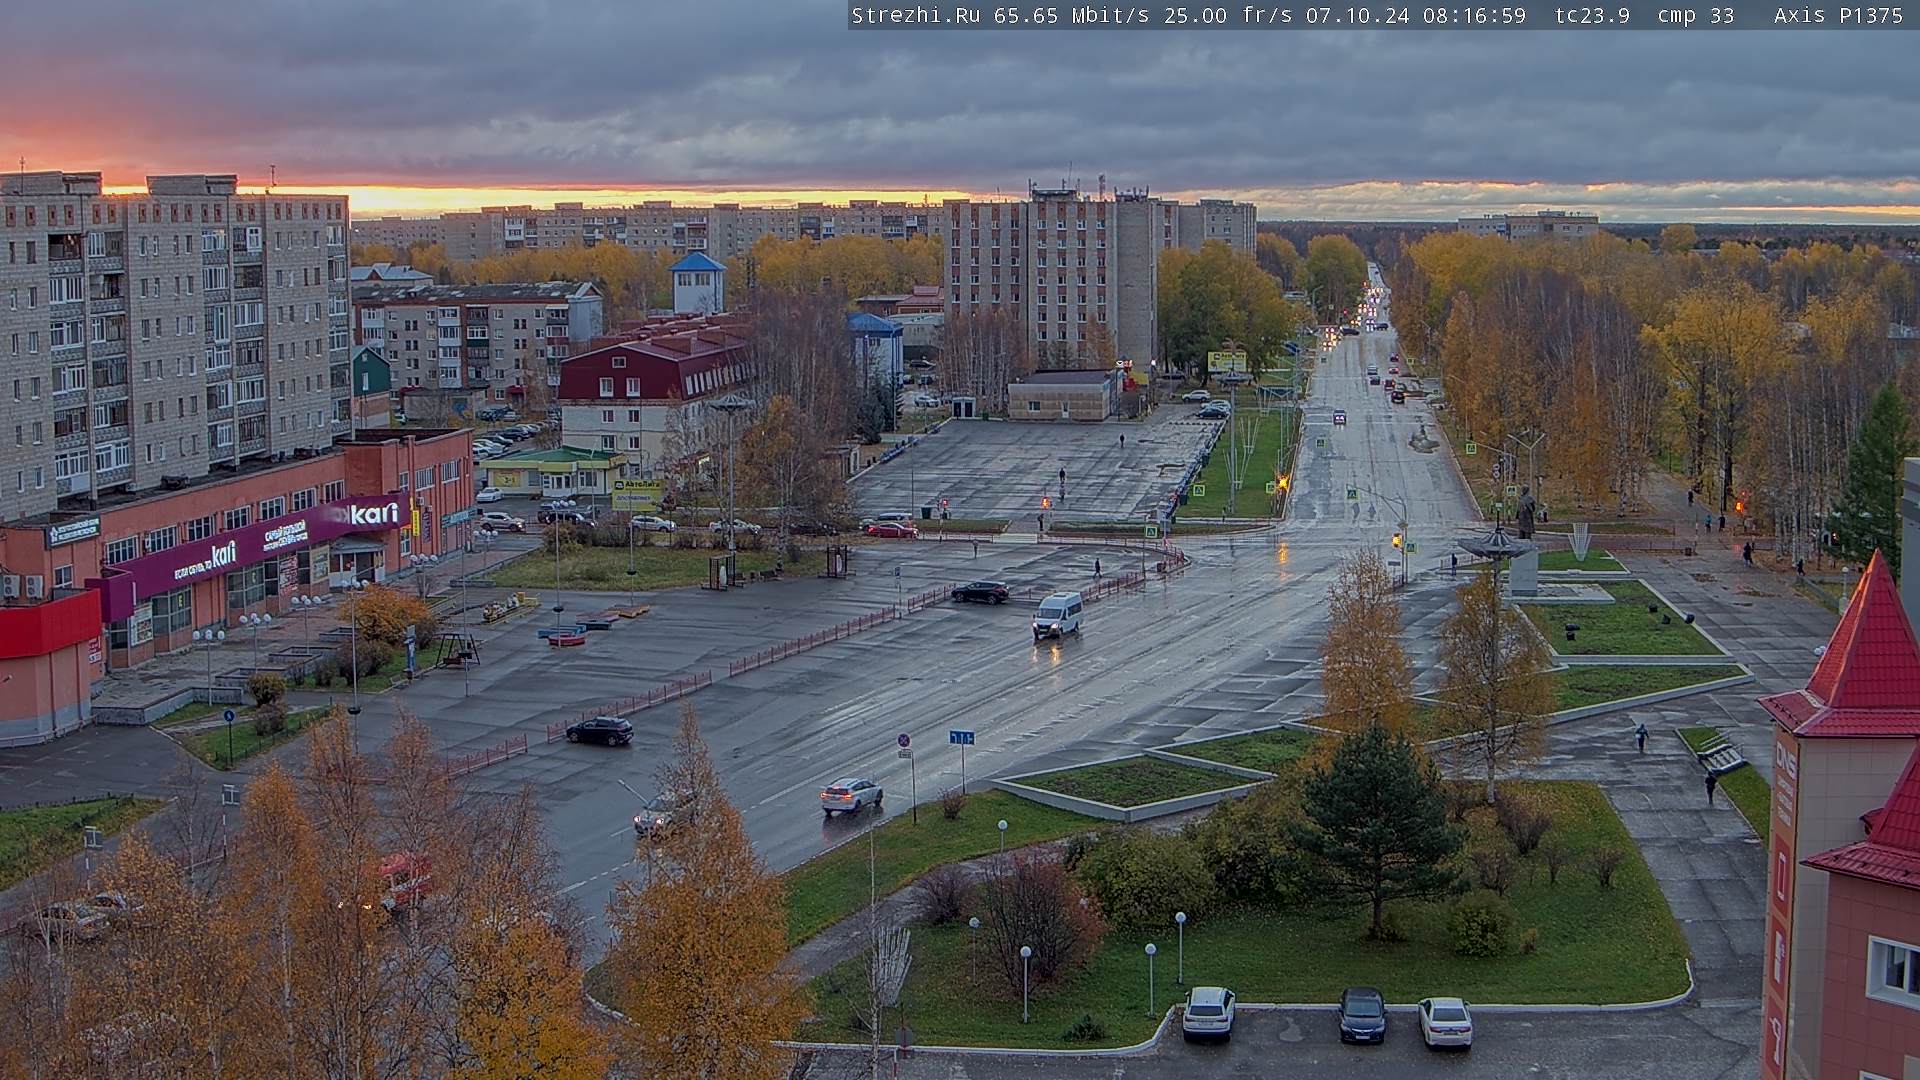Select the "07.10.24" date stamp
The height and width of the screenshot is (1080, 1920).
[1358, 15]
